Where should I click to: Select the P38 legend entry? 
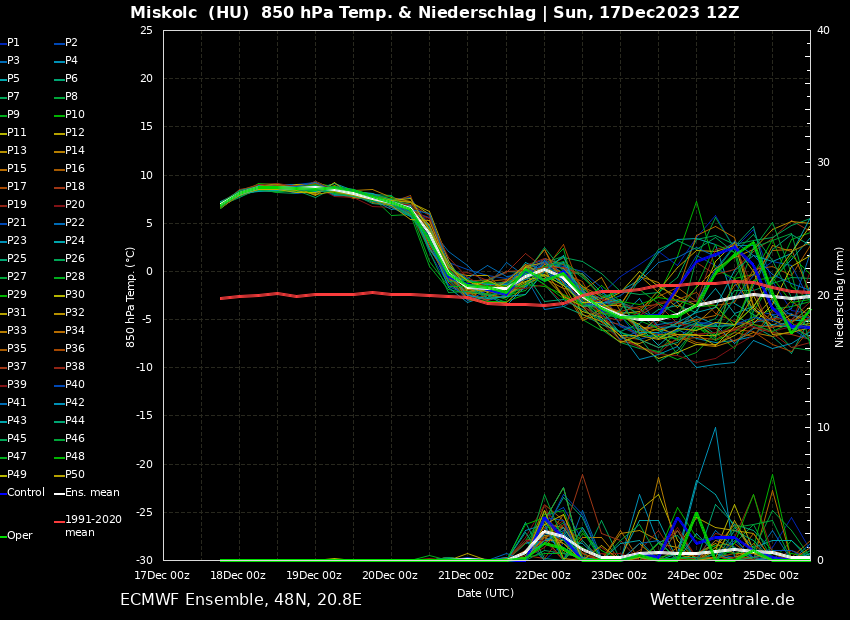(75, 367)
